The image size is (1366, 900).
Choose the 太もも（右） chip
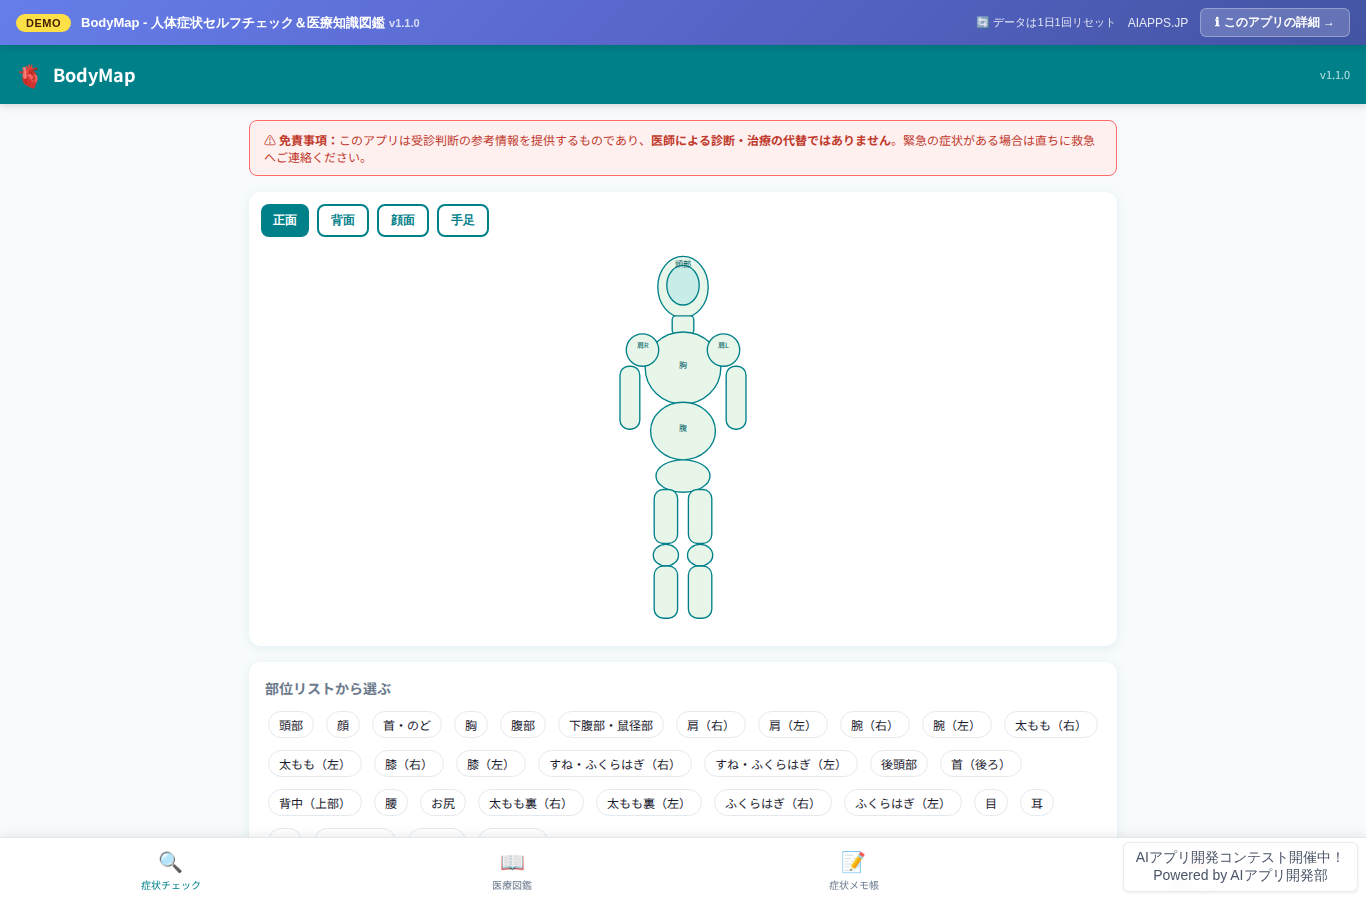click(1051, 725)
